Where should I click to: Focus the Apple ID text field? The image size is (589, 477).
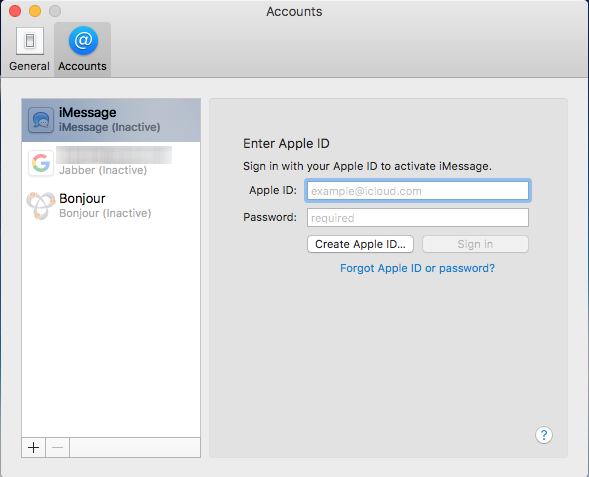pyautogui.click(x=418, y=191)
